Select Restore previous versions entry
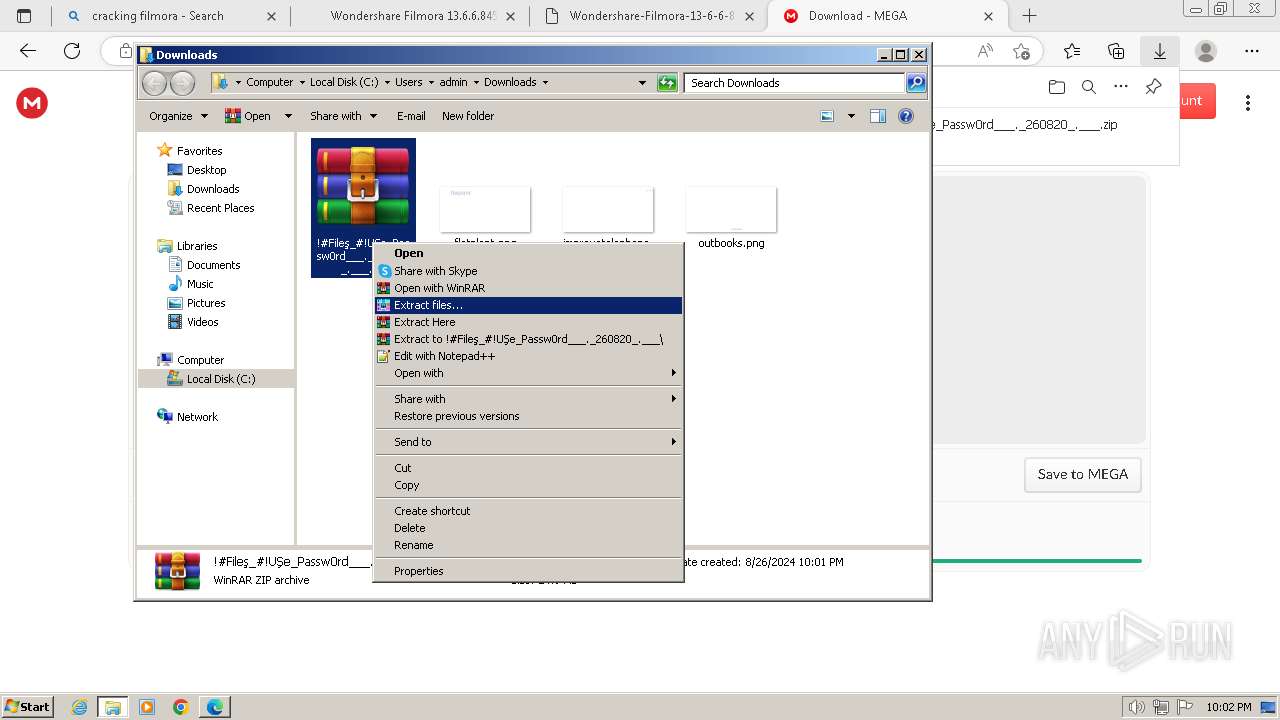The width and height of the screenshot is (1280, 720). [x=528, y=416]
